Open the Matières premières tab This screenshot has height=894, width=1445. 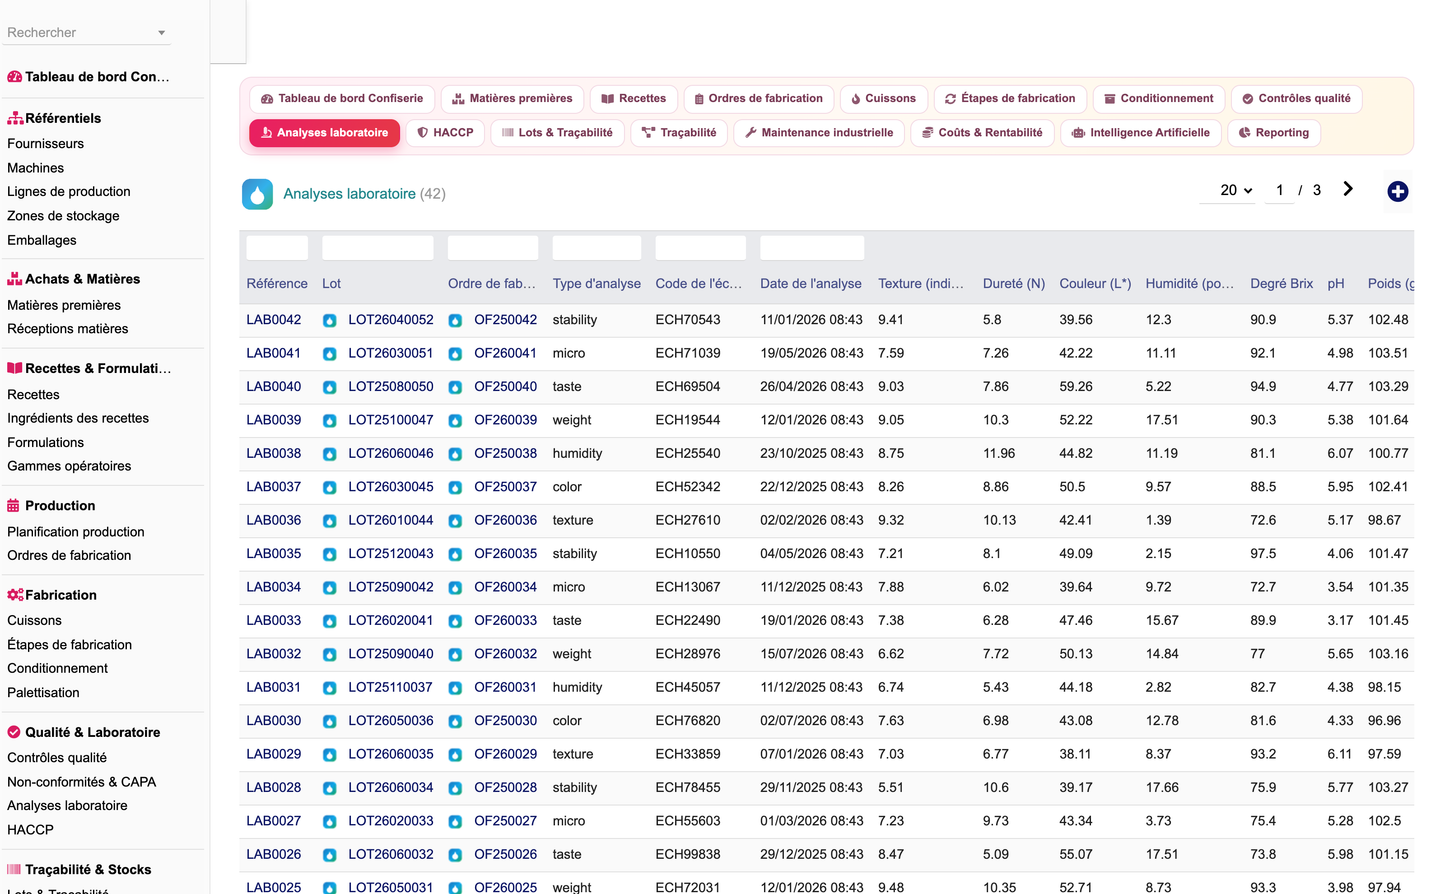point(512,98)
